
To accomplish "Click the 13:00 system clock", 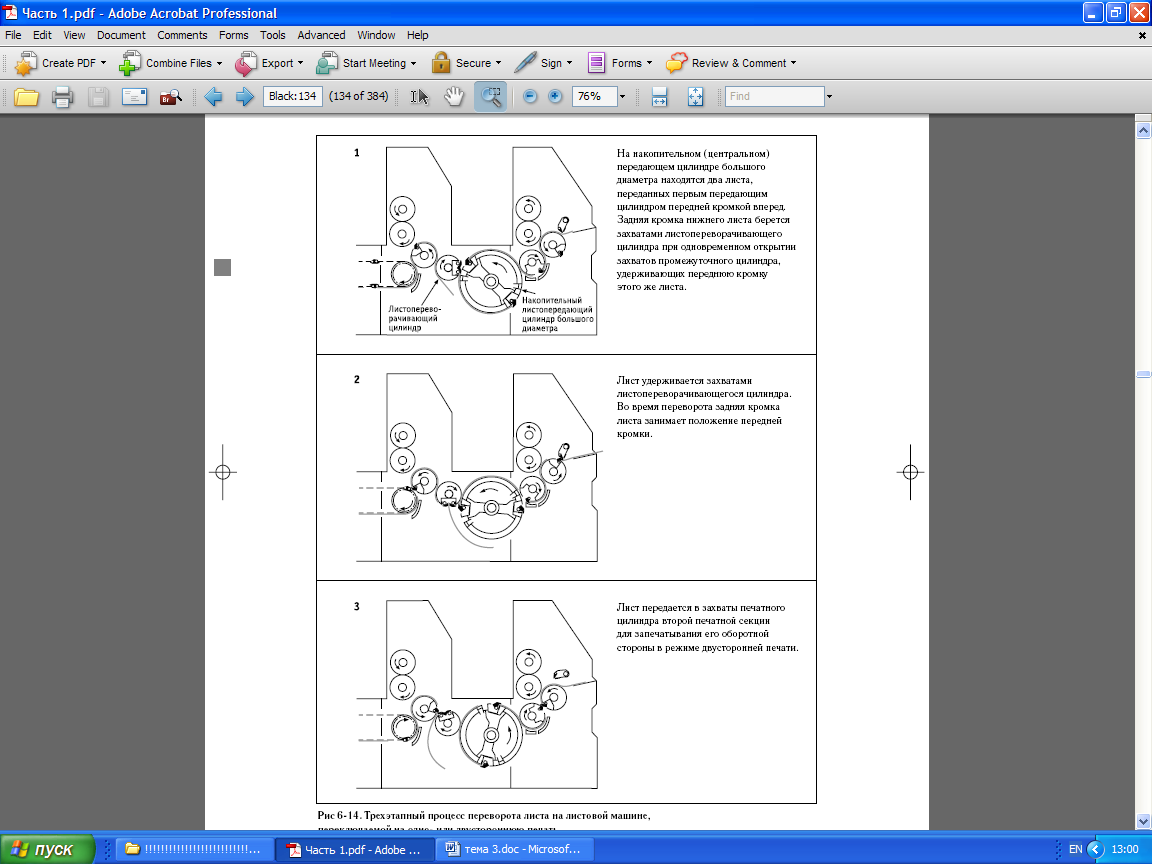I will click(1125, 849).
